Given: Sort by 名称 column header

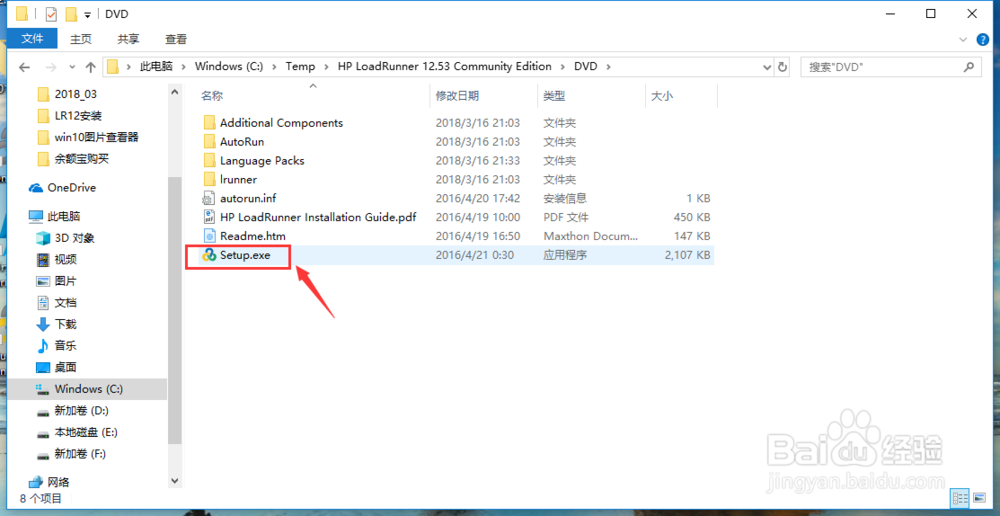Looking at the screenshot, I should tap(212, 96).
